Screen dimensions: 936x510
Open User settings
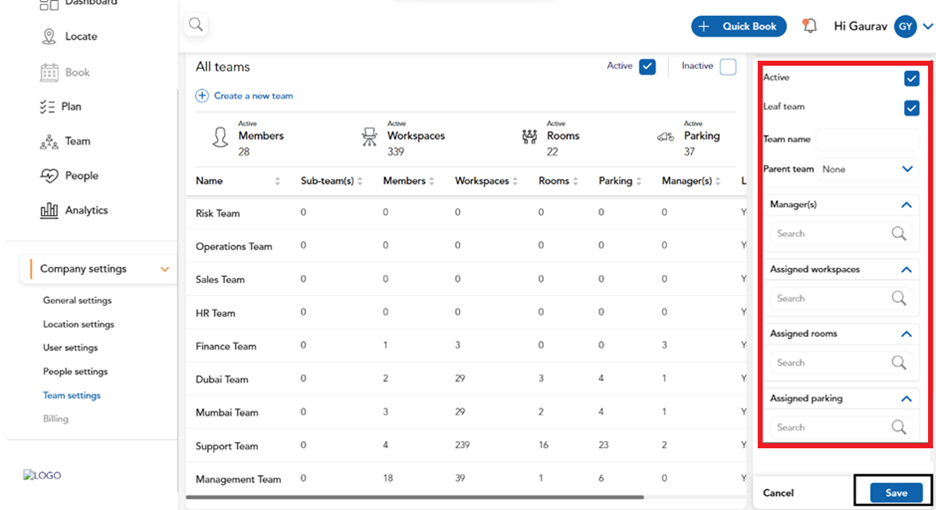[x=70, y=348]
